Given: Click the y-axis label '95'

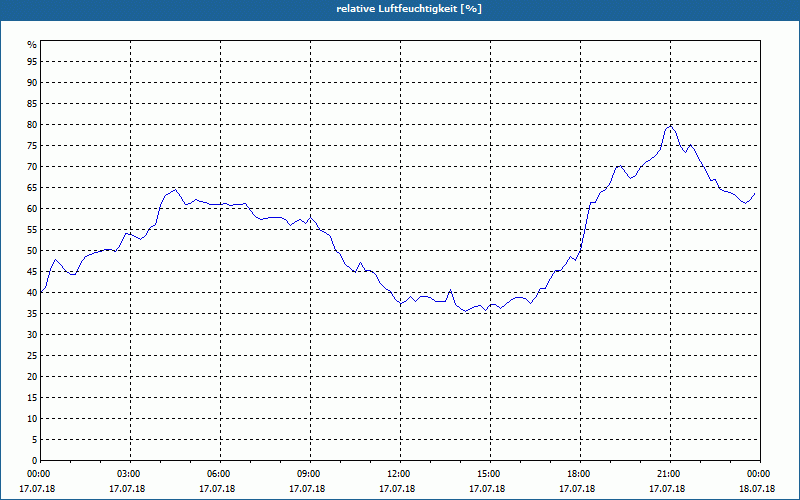Looking at the screenshot, I should pos(32,62).
